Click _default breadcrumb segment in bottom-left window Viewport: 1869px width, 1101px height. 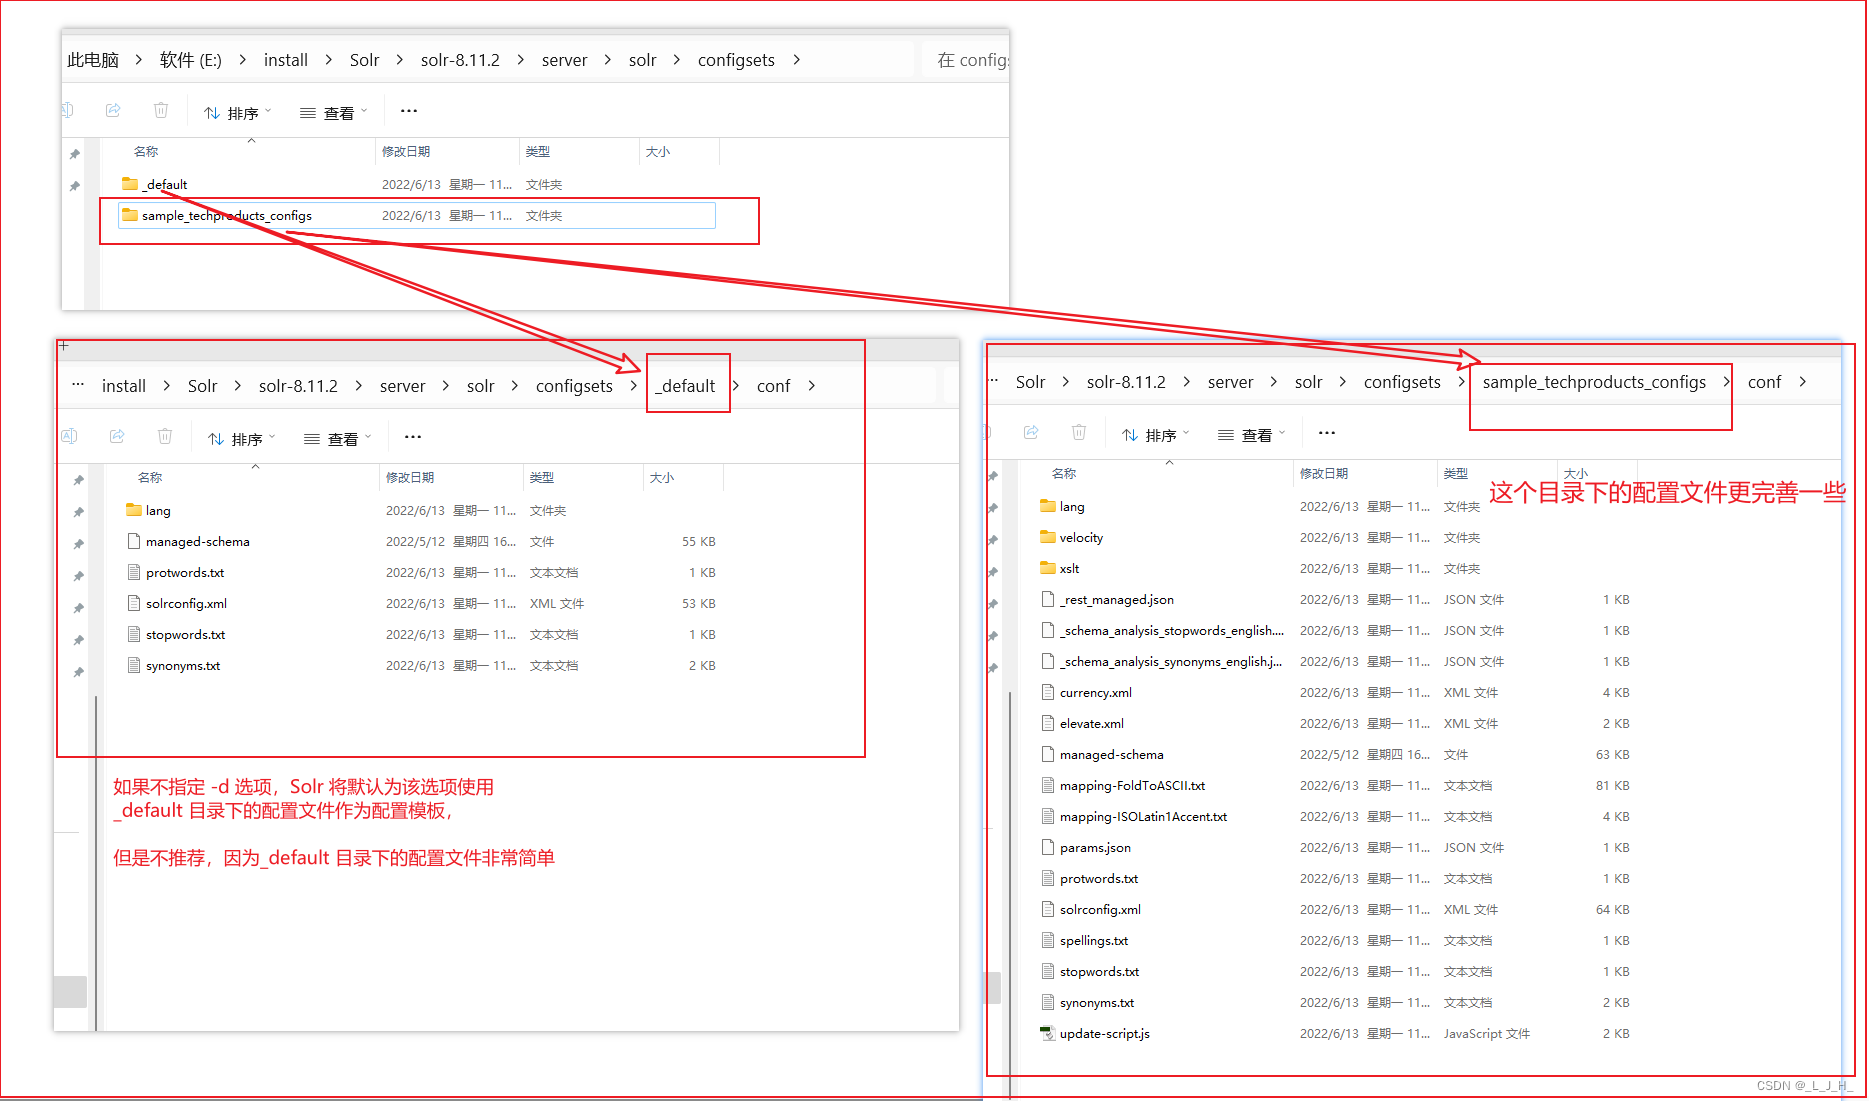click(x=686, y=386)
